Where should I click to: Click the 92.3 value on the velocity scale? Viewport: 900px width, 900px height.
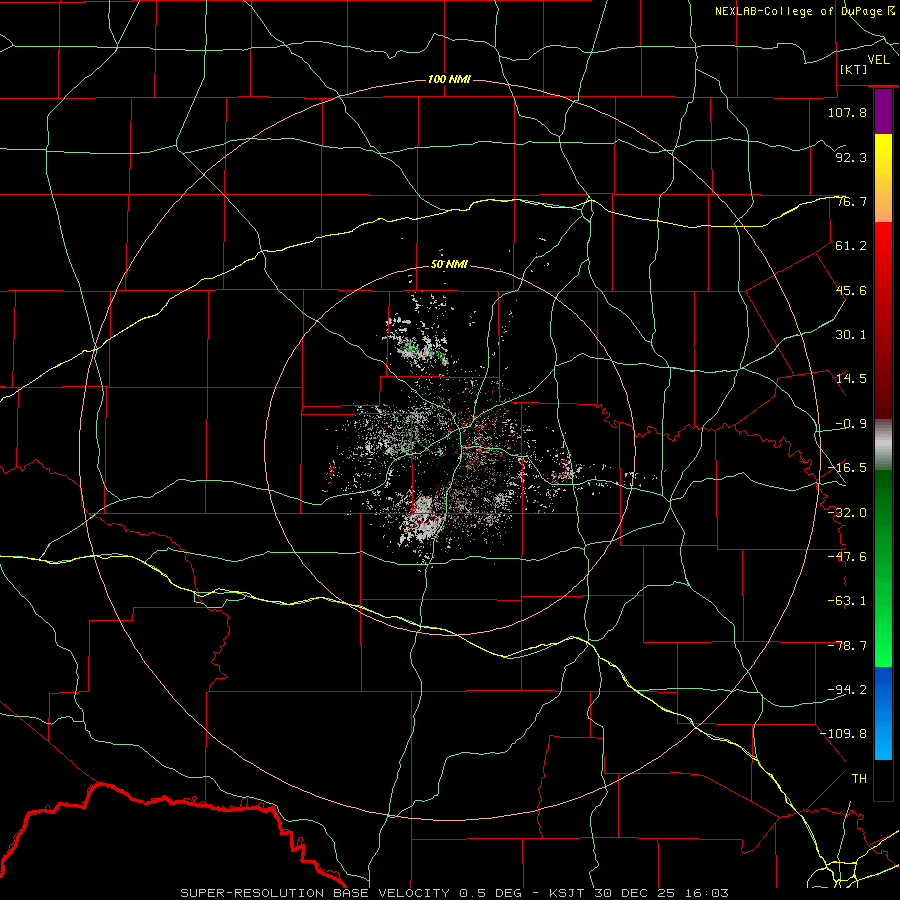[x=851, y=157]
